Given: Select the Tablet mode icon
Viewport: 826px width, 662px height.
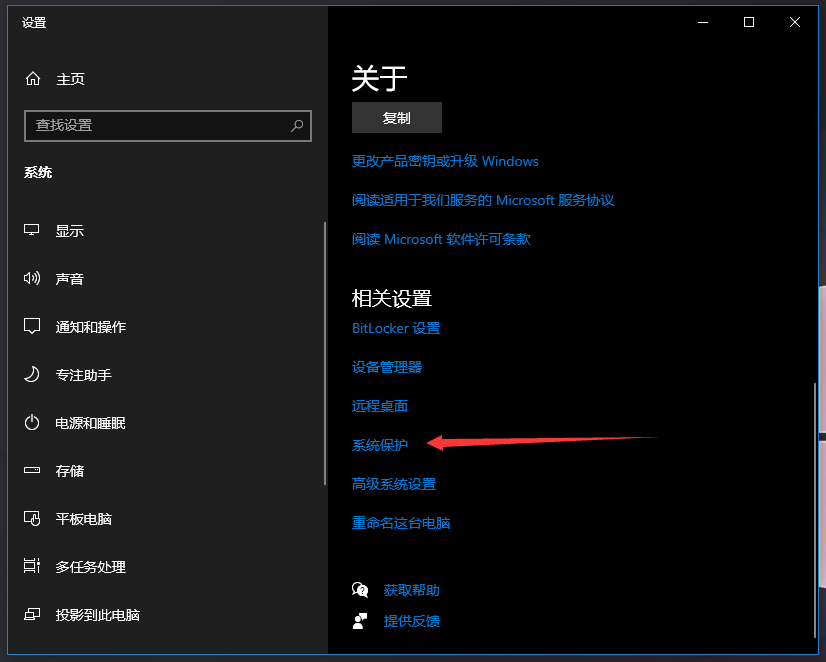Looking at the screenshot, I should click(x=32, y=519).
